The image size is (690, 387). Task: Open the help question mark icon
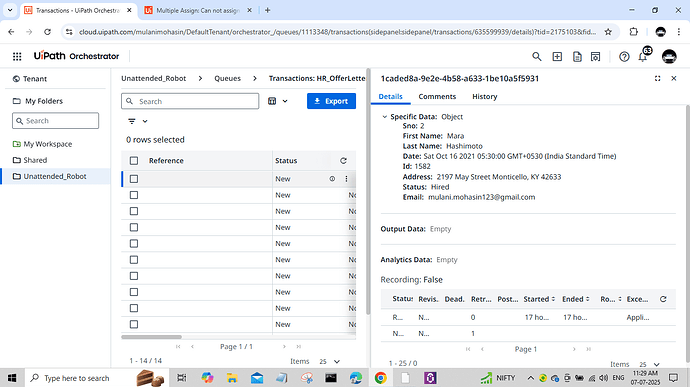pyautogui.click(x=624, y=56)
